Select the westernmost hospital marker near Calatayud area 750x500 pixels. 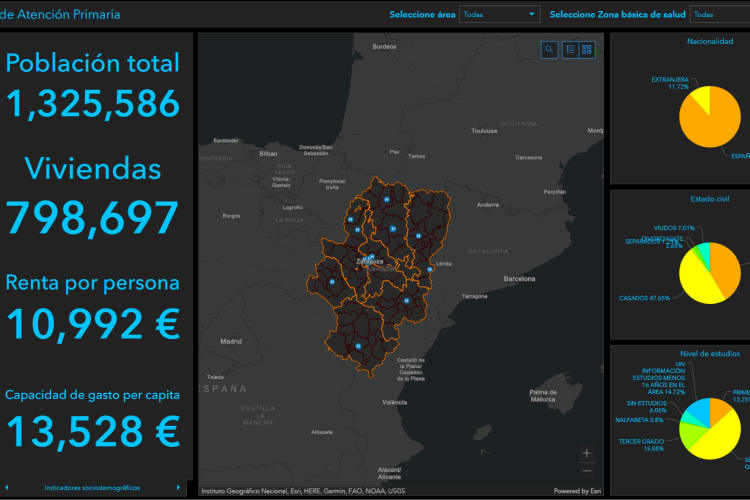(x=332, y=282)
